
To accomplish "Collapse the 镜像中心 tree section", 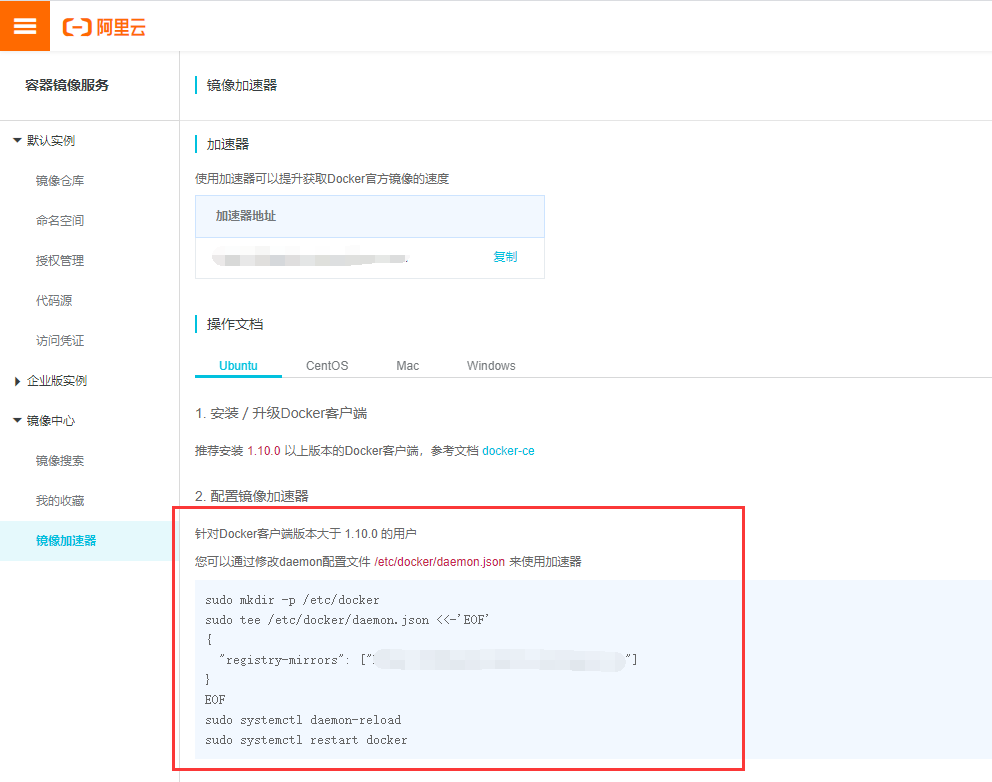I will pos(17,421).
